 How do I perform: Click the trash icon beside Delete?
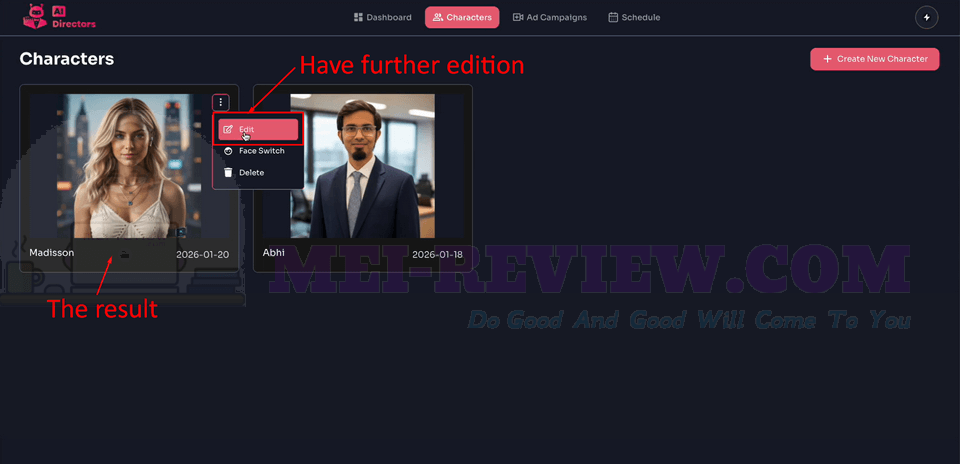pos(228,173)
